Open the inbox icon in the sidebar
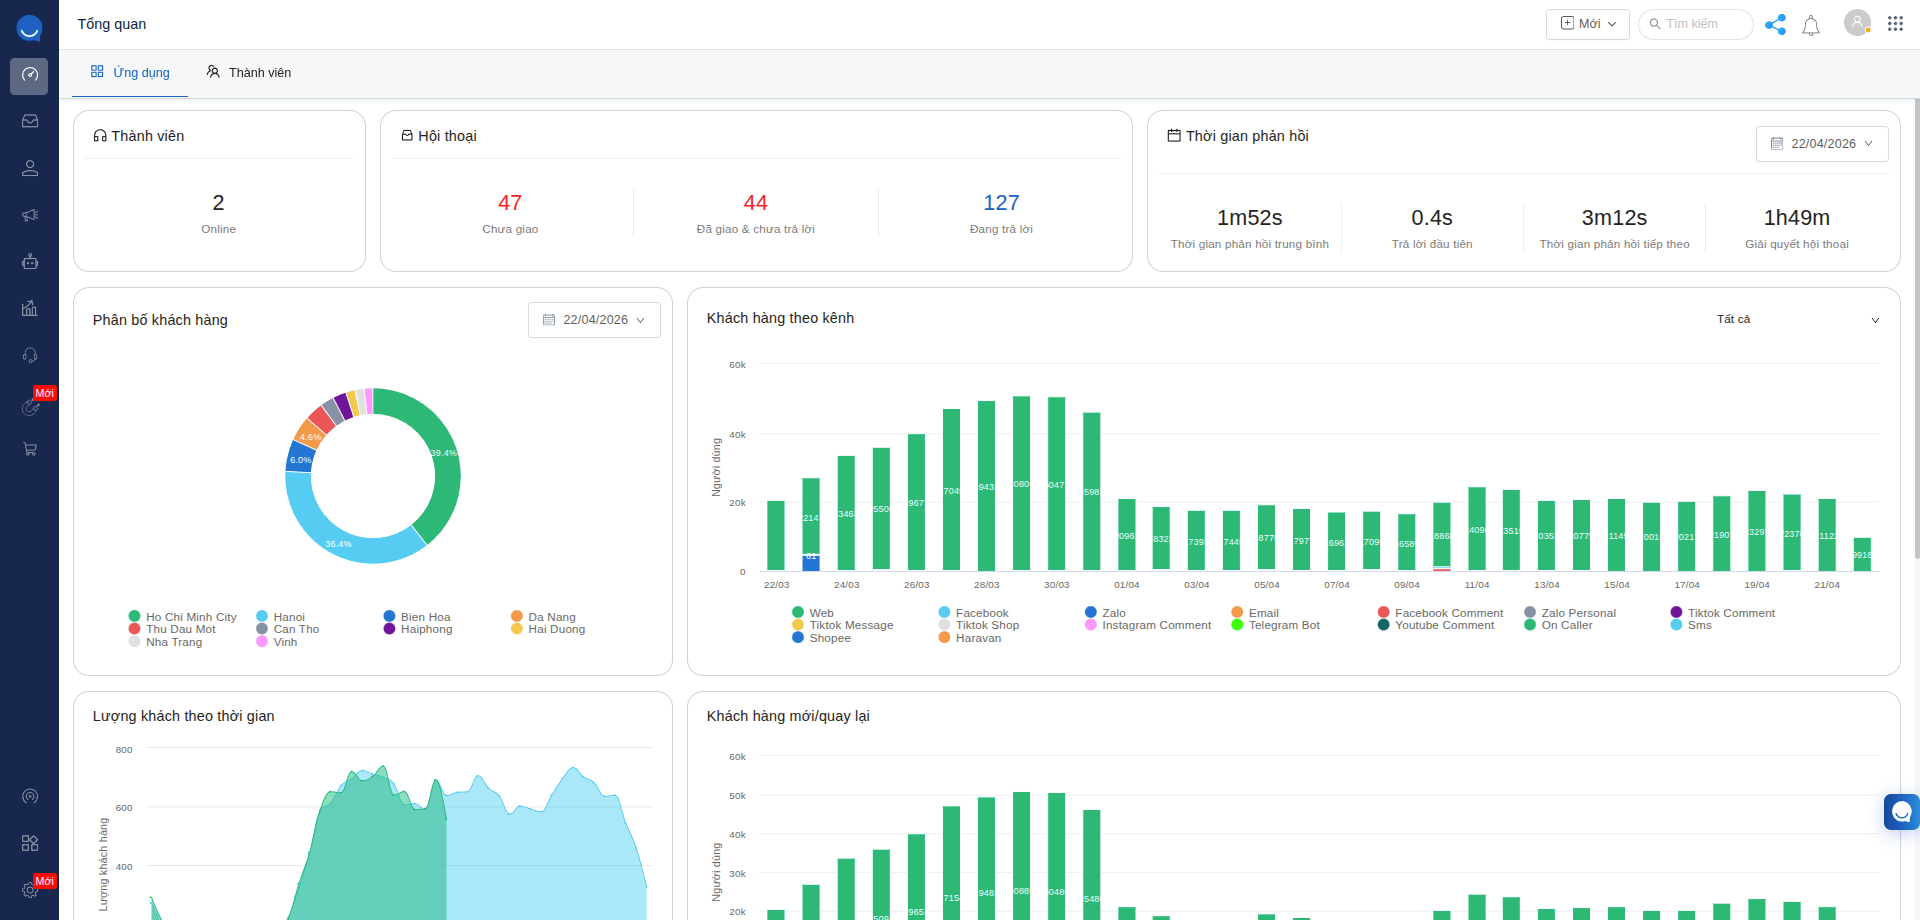Image resolution: width=1920 pixels, height=920 pixels. point(30,121)
